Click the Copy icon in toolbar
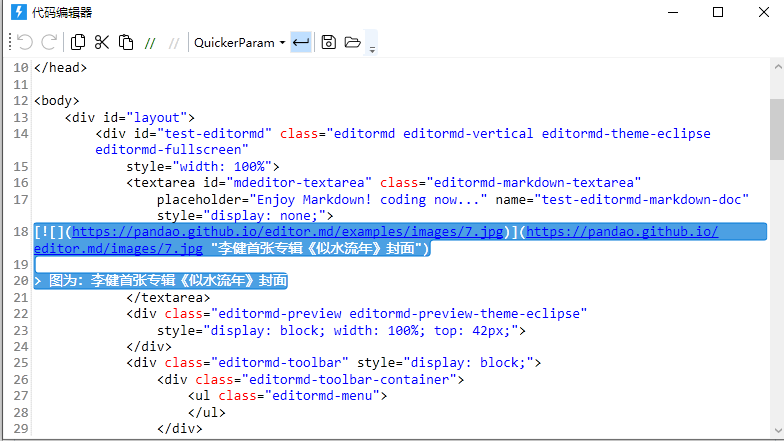This screenshot has height=441, width=784. click(x=78, y=42)
